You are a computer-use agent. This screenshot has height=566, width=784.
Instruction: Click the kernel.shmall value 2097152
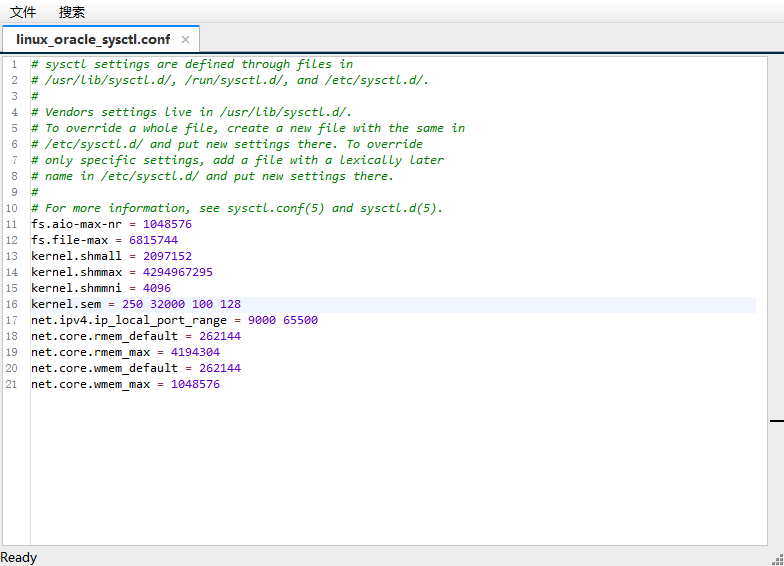pos(167,256)
